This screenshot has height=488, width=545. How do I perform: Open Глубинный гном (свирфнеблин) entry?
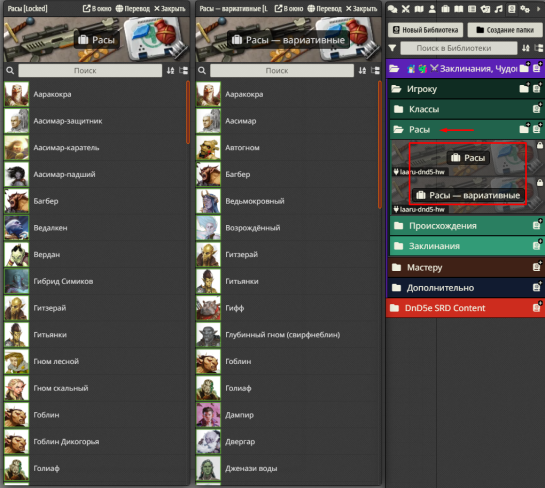pos(286,335)
